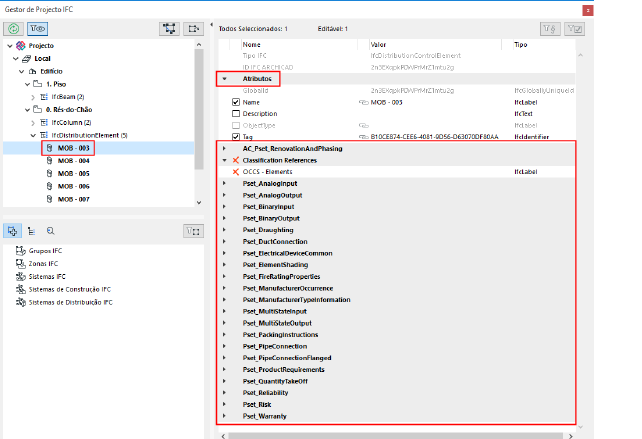642x439 pixels.
Task: Click the select elements in view icon
Action: 169,29
